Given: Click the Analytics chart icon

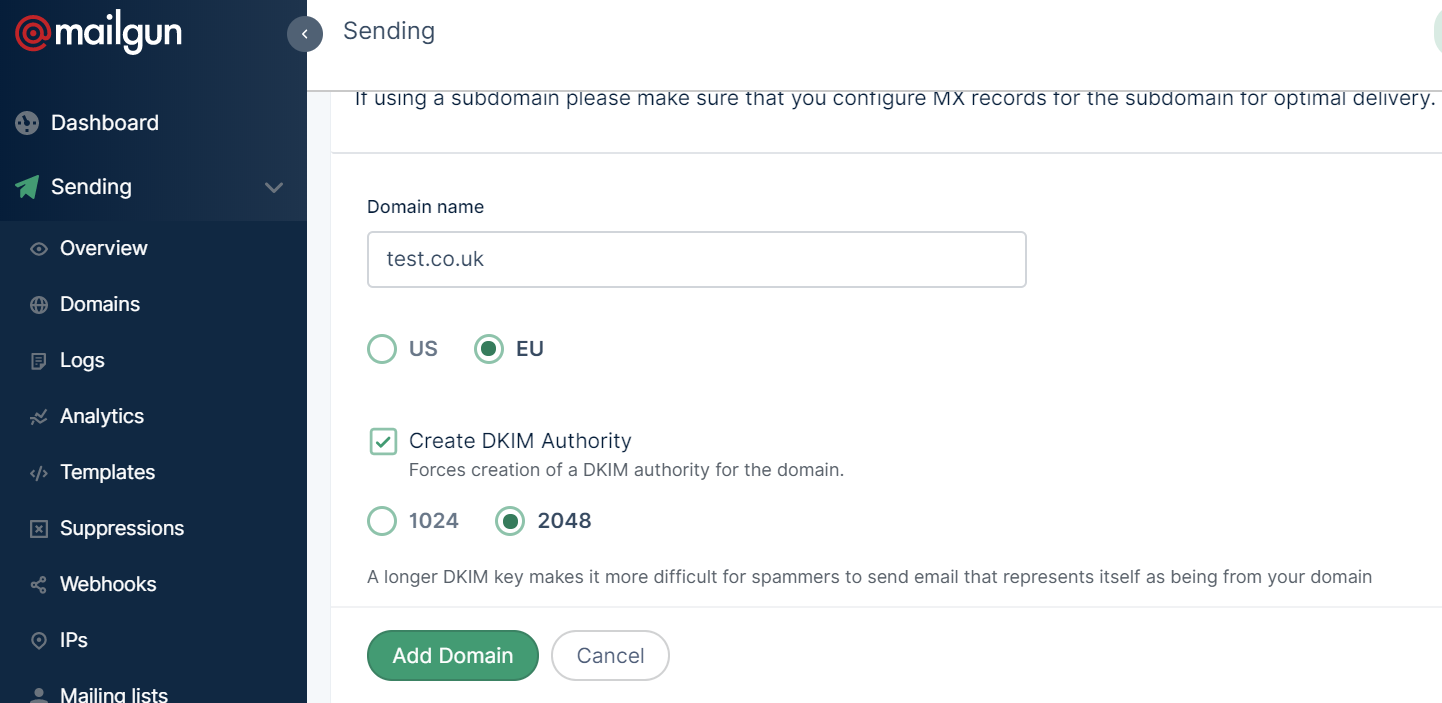Looking at the screenshot, I should (39, 417).
